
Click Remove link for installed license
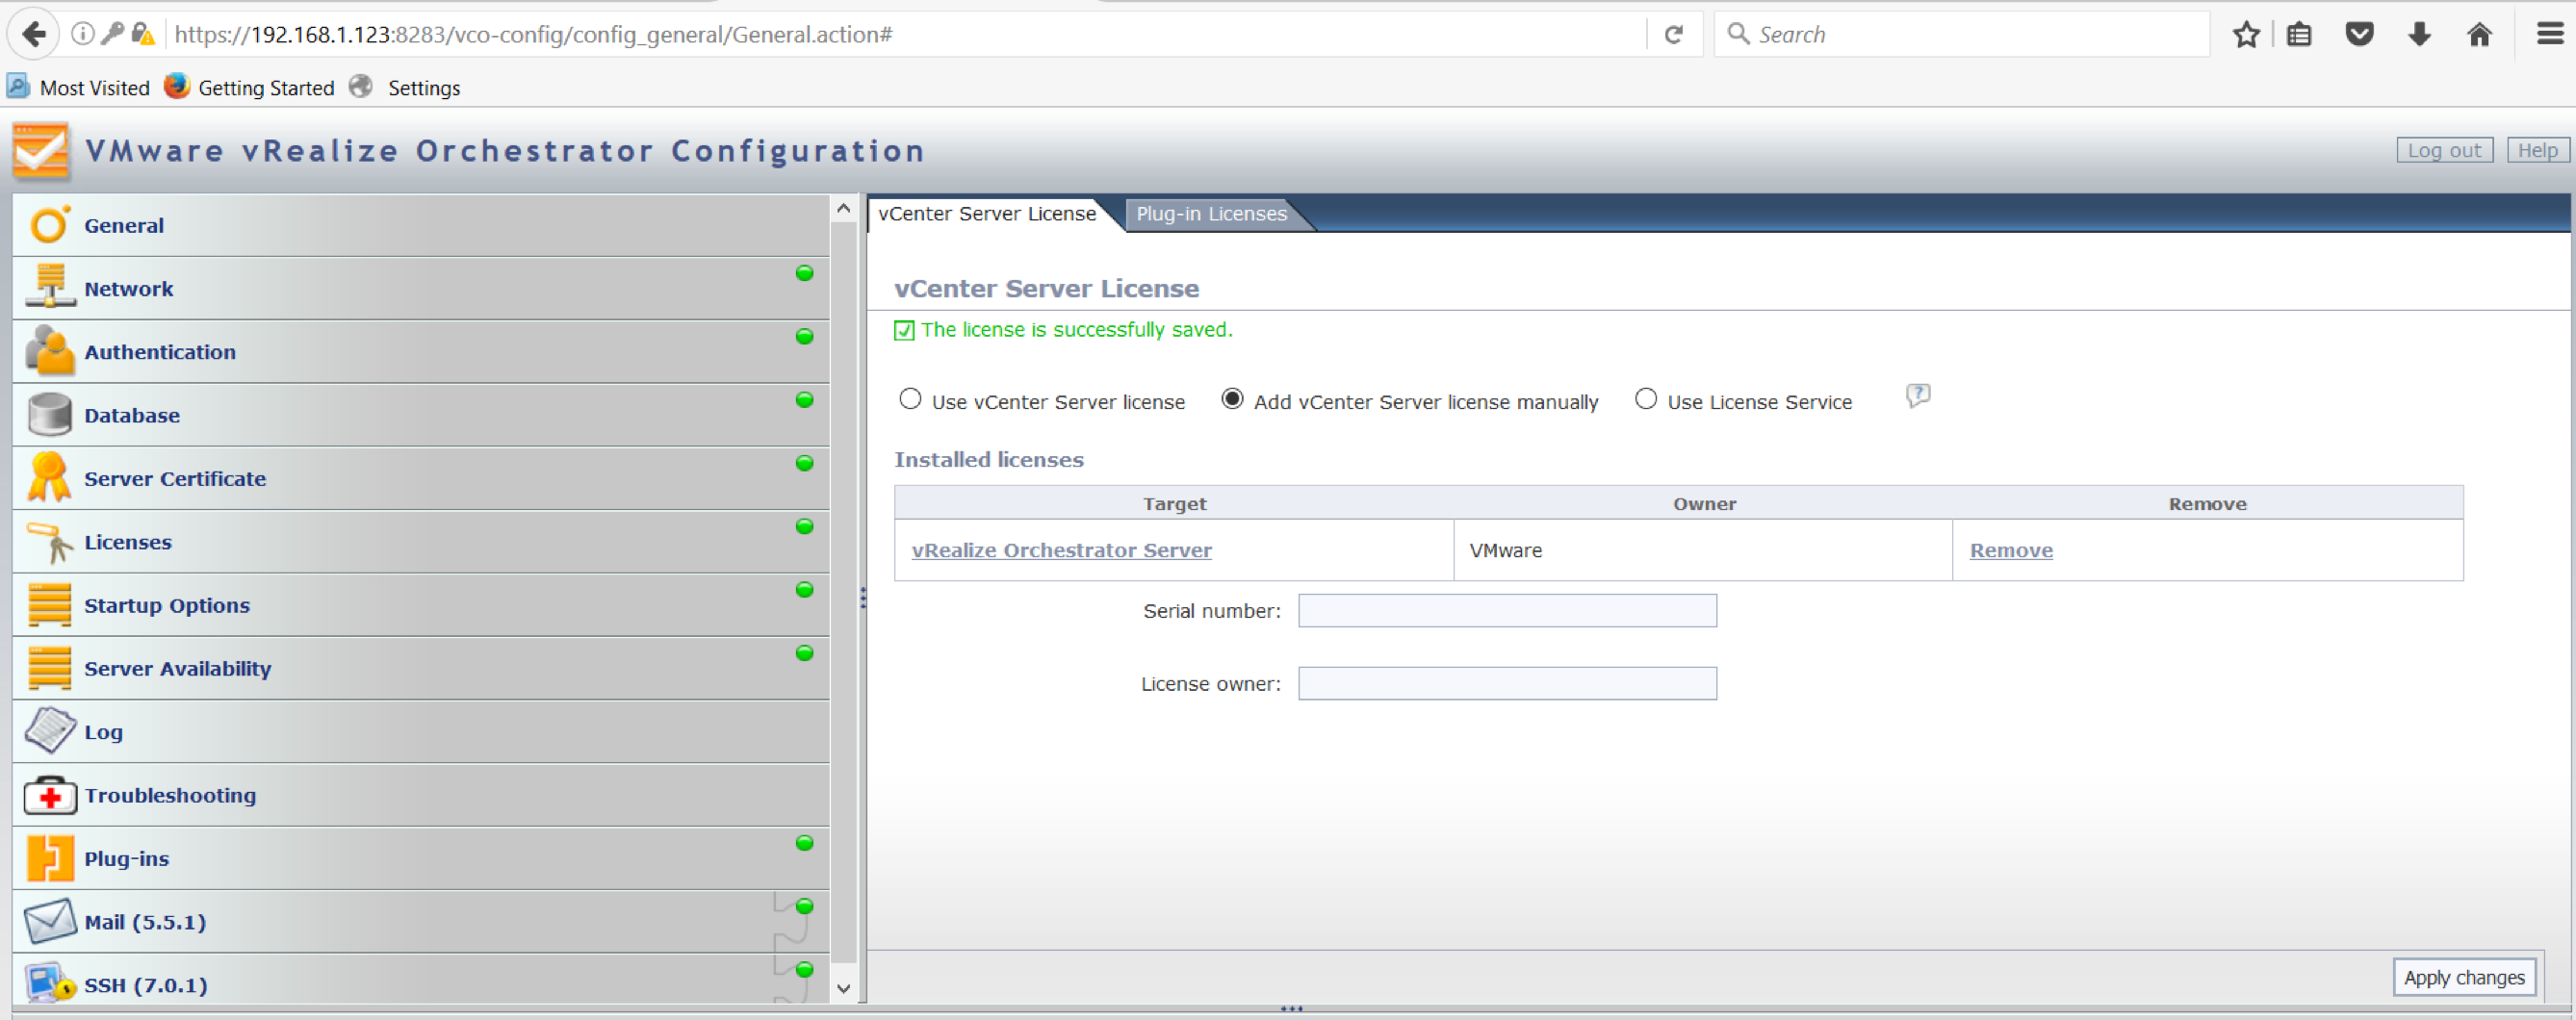pyautogui.click(x=2010, y=550)
